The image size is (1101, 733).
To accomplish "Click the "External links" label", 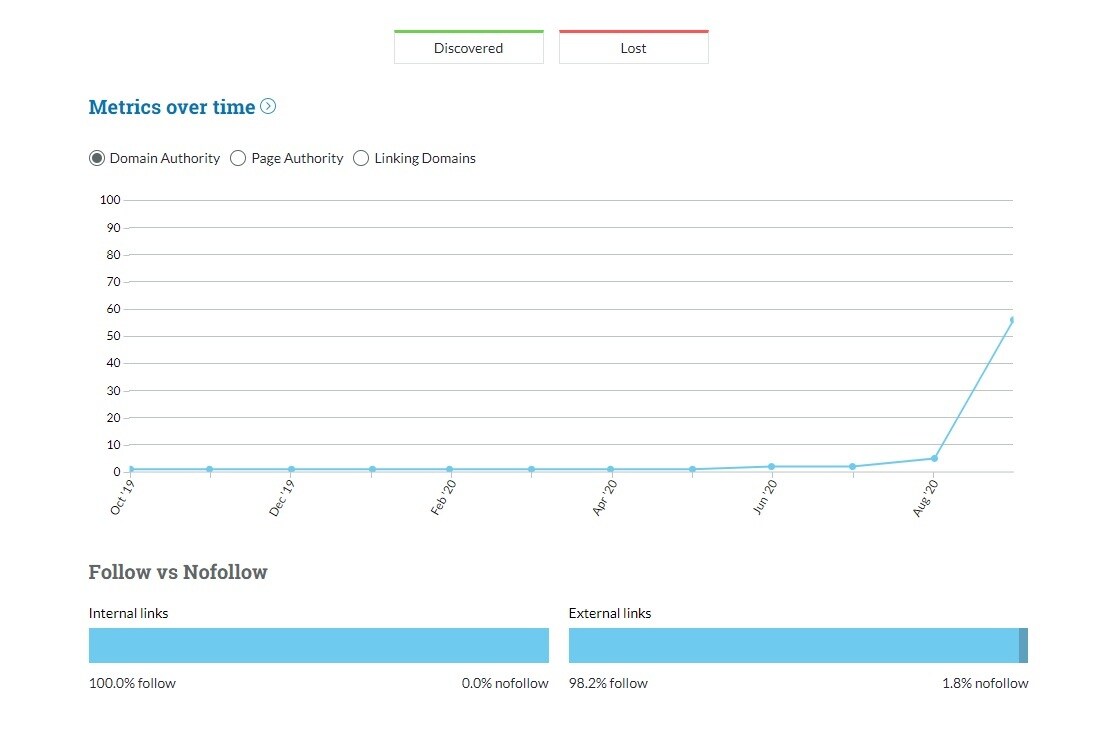I will 610,613.
